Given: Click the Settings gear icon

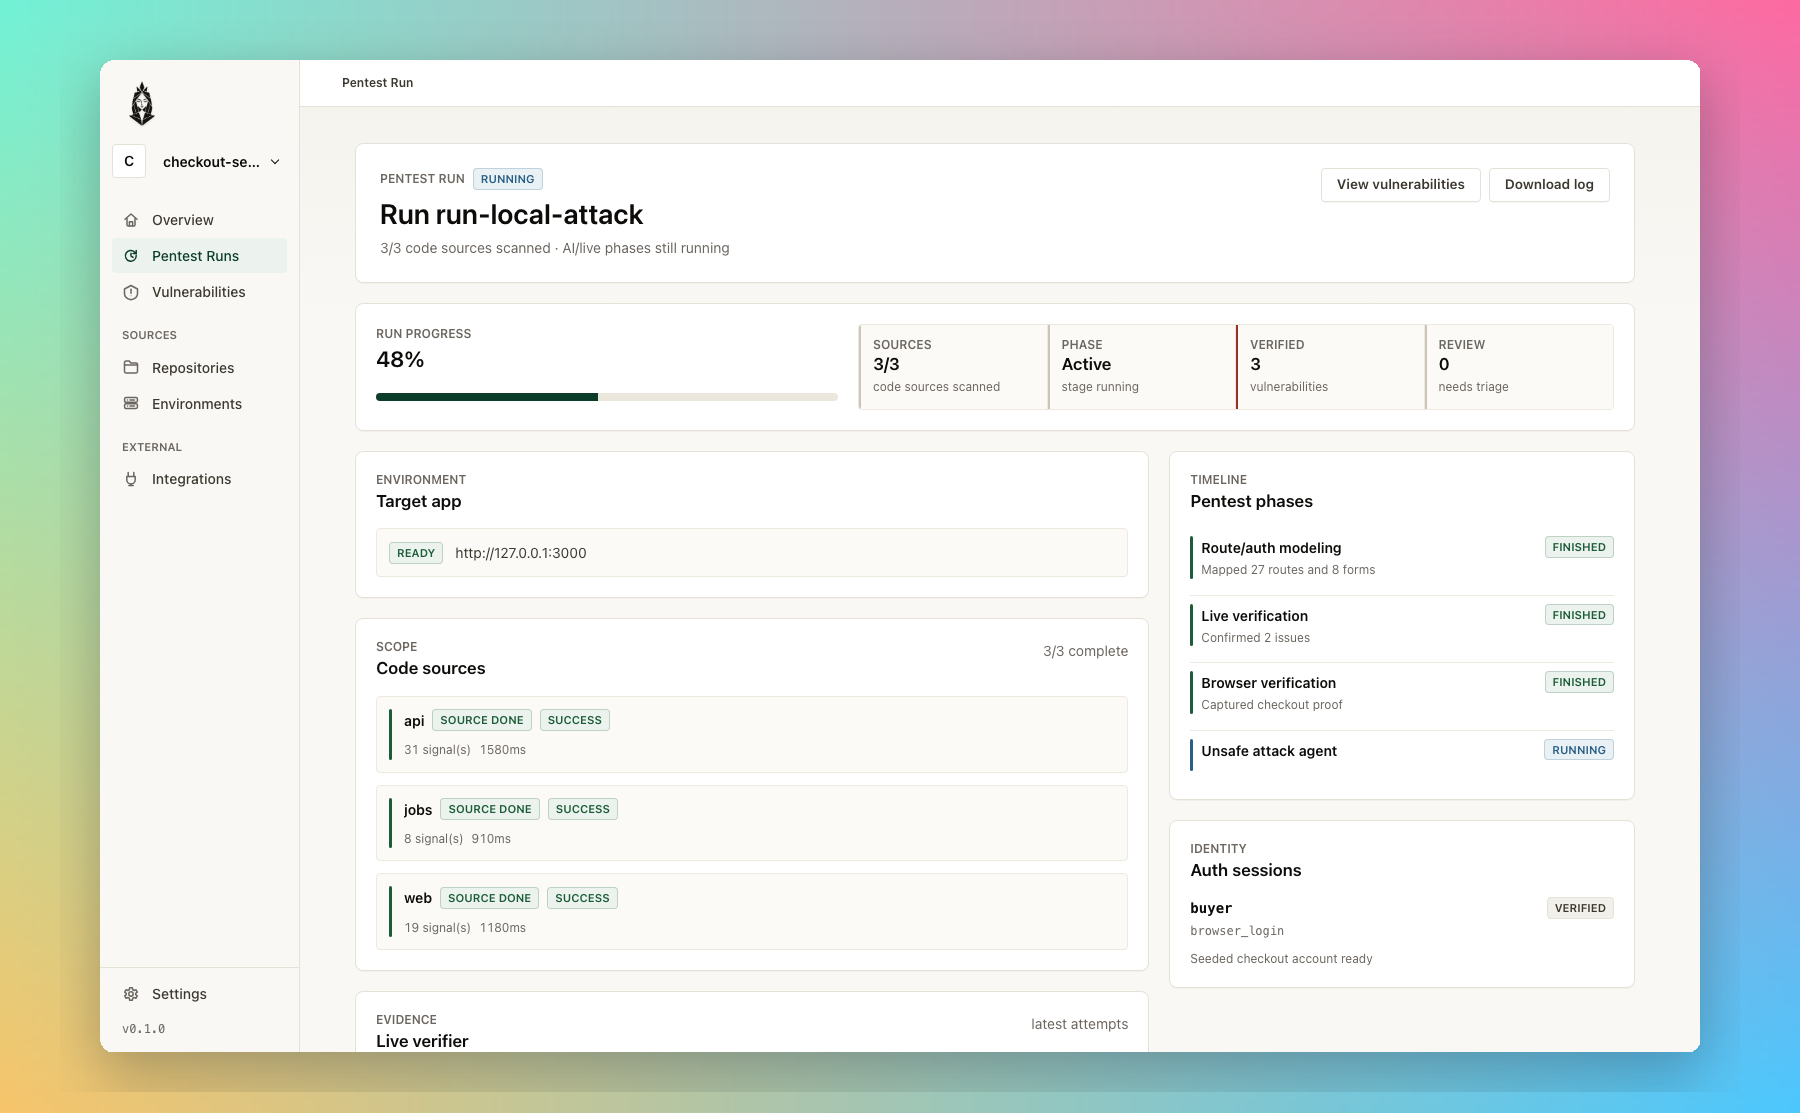Looking at the screenshot, I should pyautogui.click(x=131, y=994).
